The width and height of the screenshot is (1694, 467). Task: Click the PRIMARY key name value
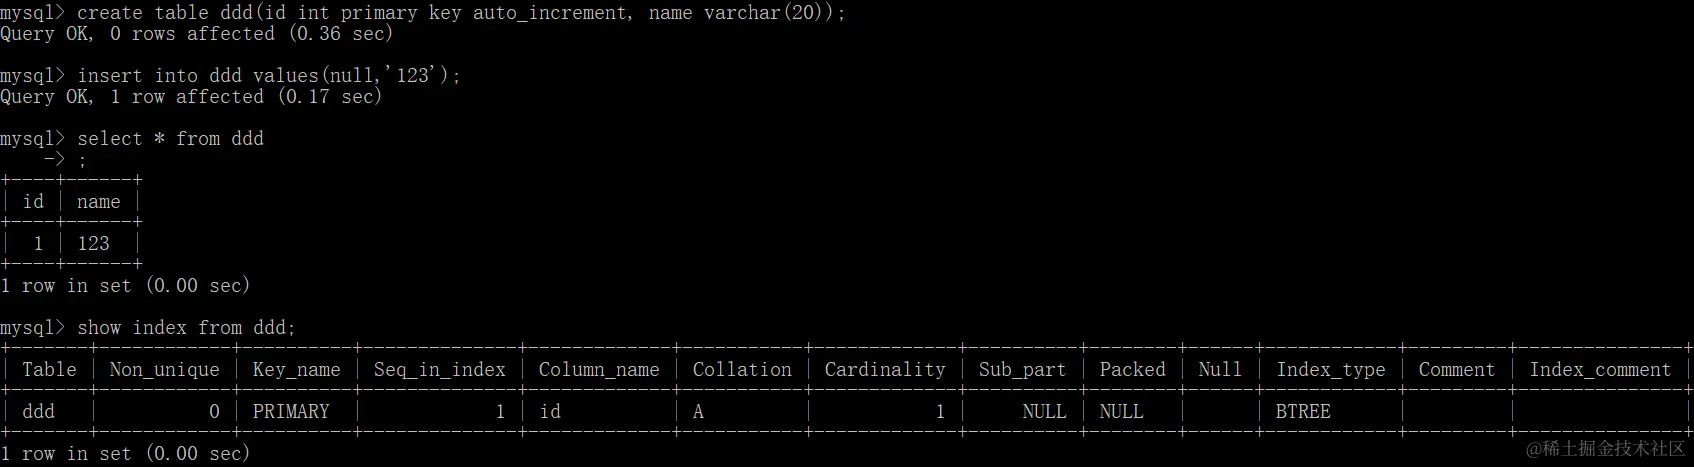point(290,411)
